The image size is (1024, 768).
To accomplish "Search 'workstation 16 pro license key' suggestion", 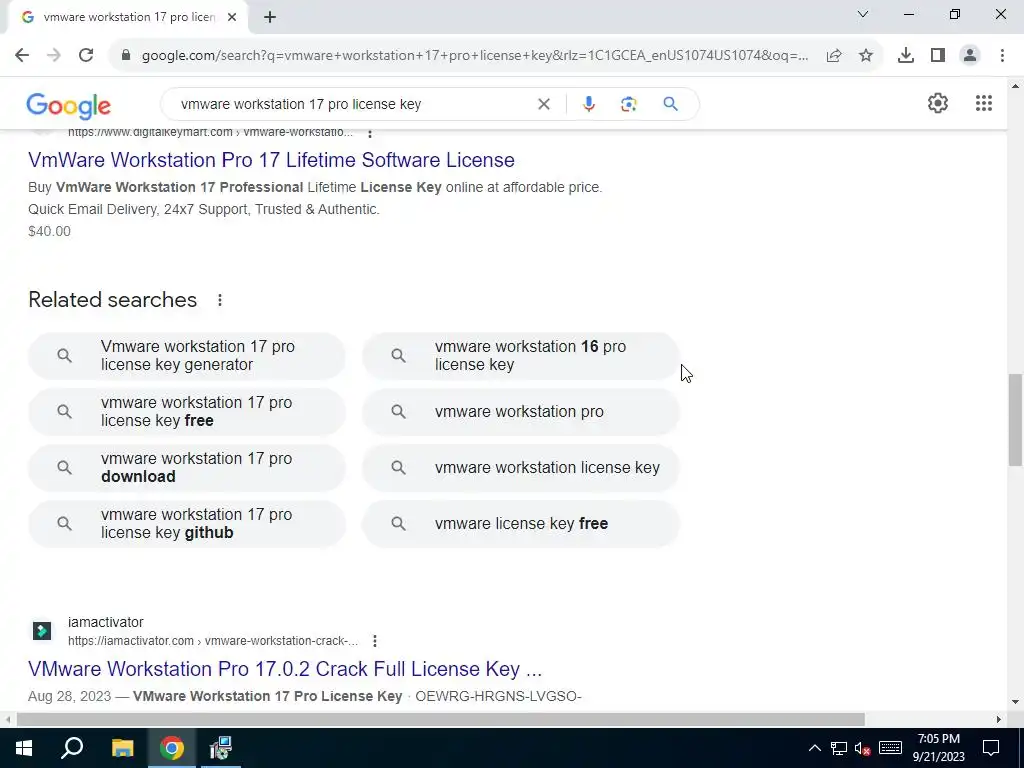I will (x=521, y=356).
